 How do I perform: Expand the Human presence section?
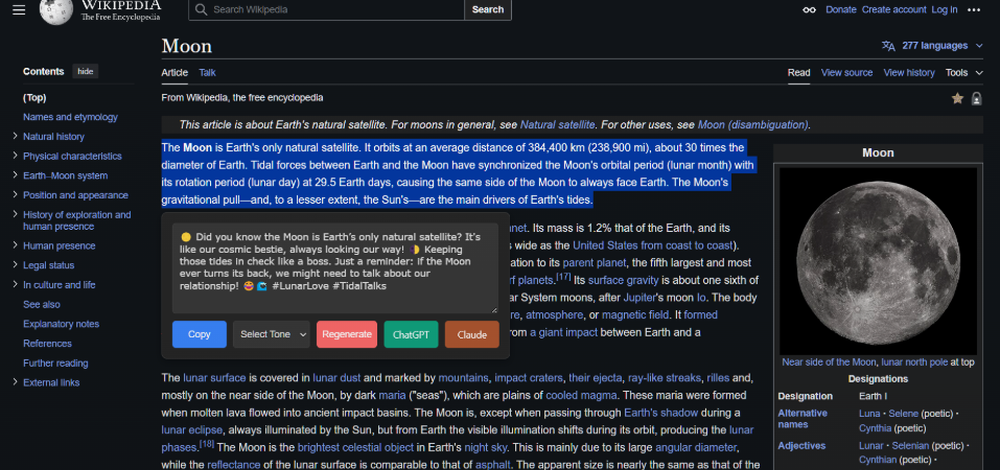[x=15, y=246]
